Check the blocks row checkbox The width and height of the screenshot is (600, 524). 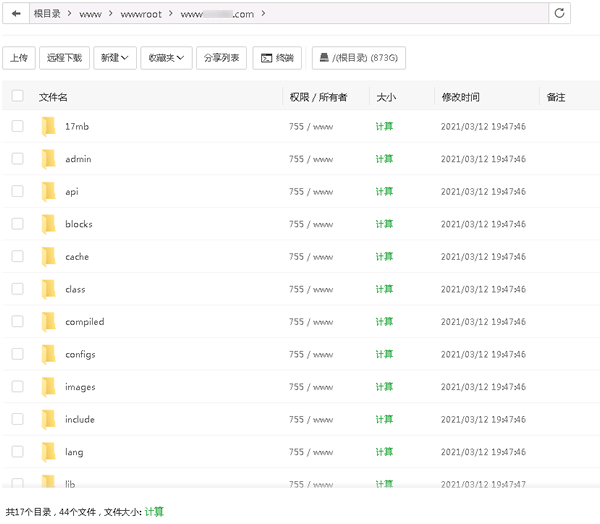click(17, 224)
